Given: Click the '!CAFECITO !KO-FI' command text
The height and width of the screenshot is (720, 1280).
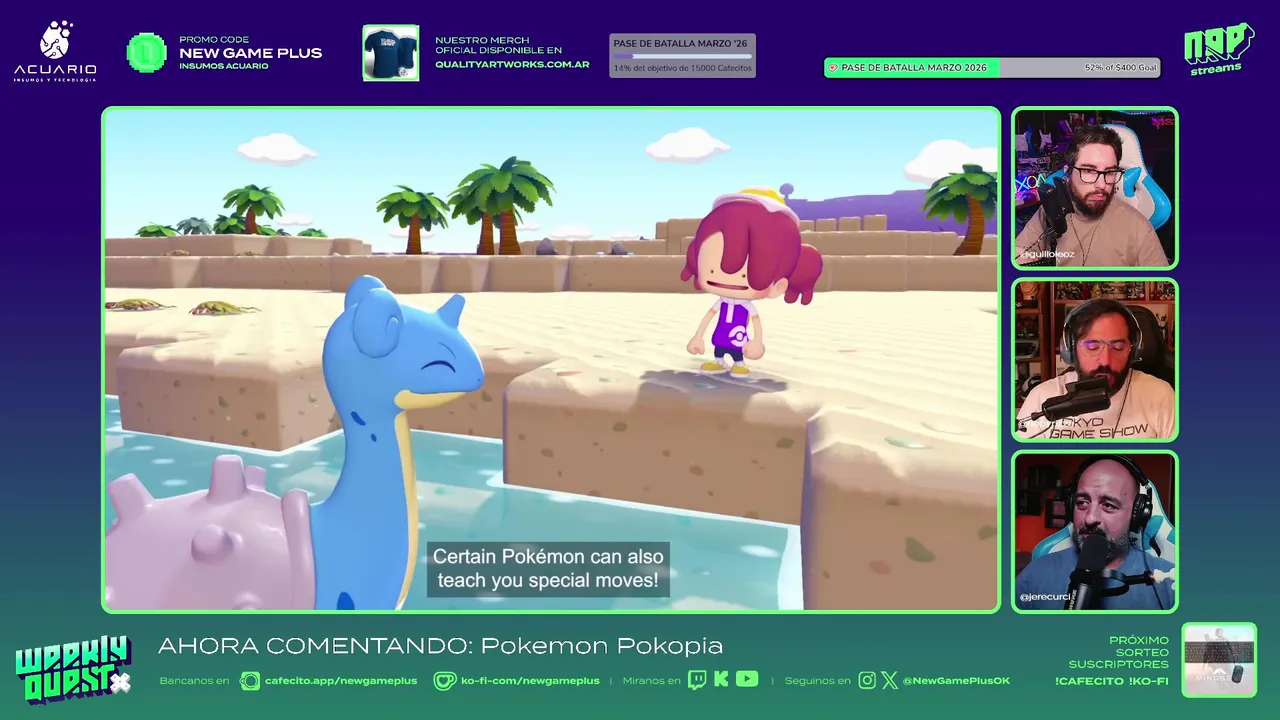Looking at the screenshot, I should pyautogui.click(x=1111, y=681).
